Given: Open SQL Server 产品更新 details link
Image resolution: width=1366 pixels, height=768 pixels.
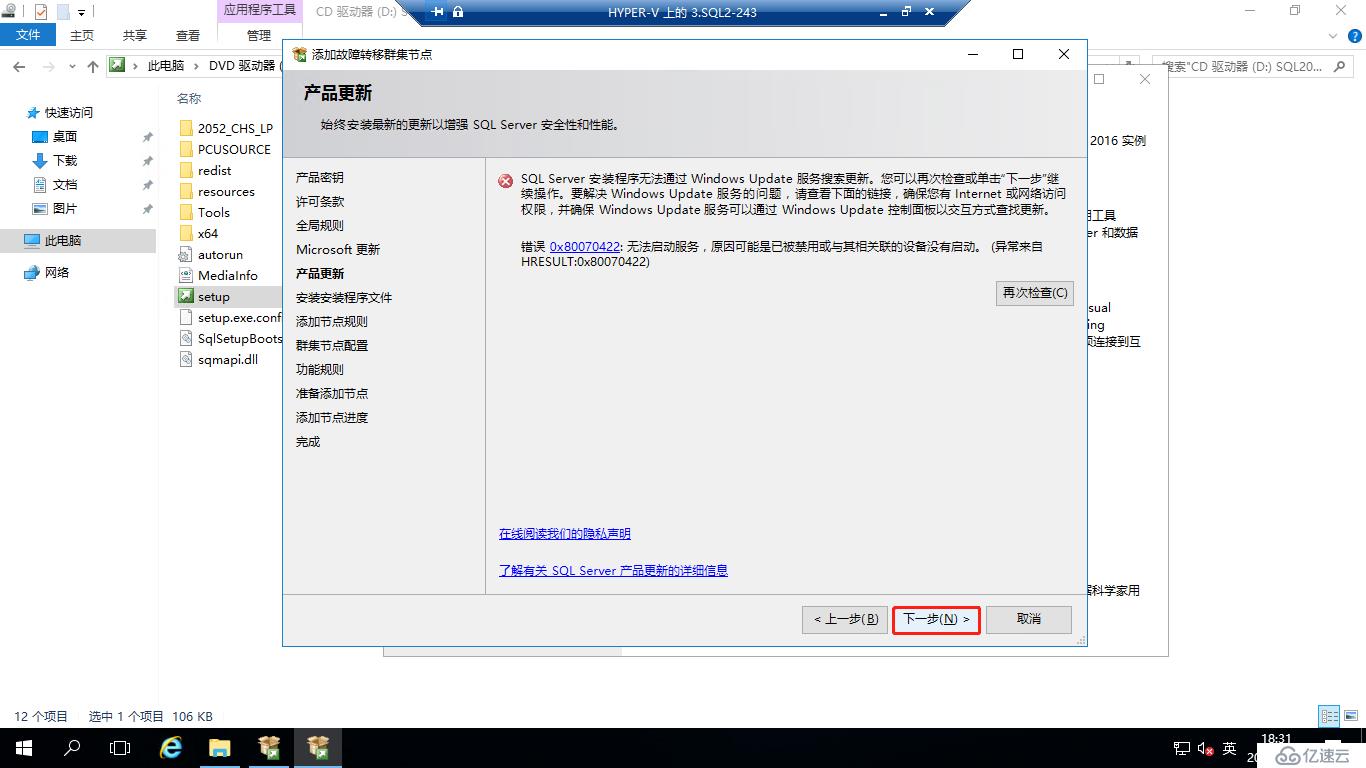Looking at the screenshot, I should tap(613, 570).
